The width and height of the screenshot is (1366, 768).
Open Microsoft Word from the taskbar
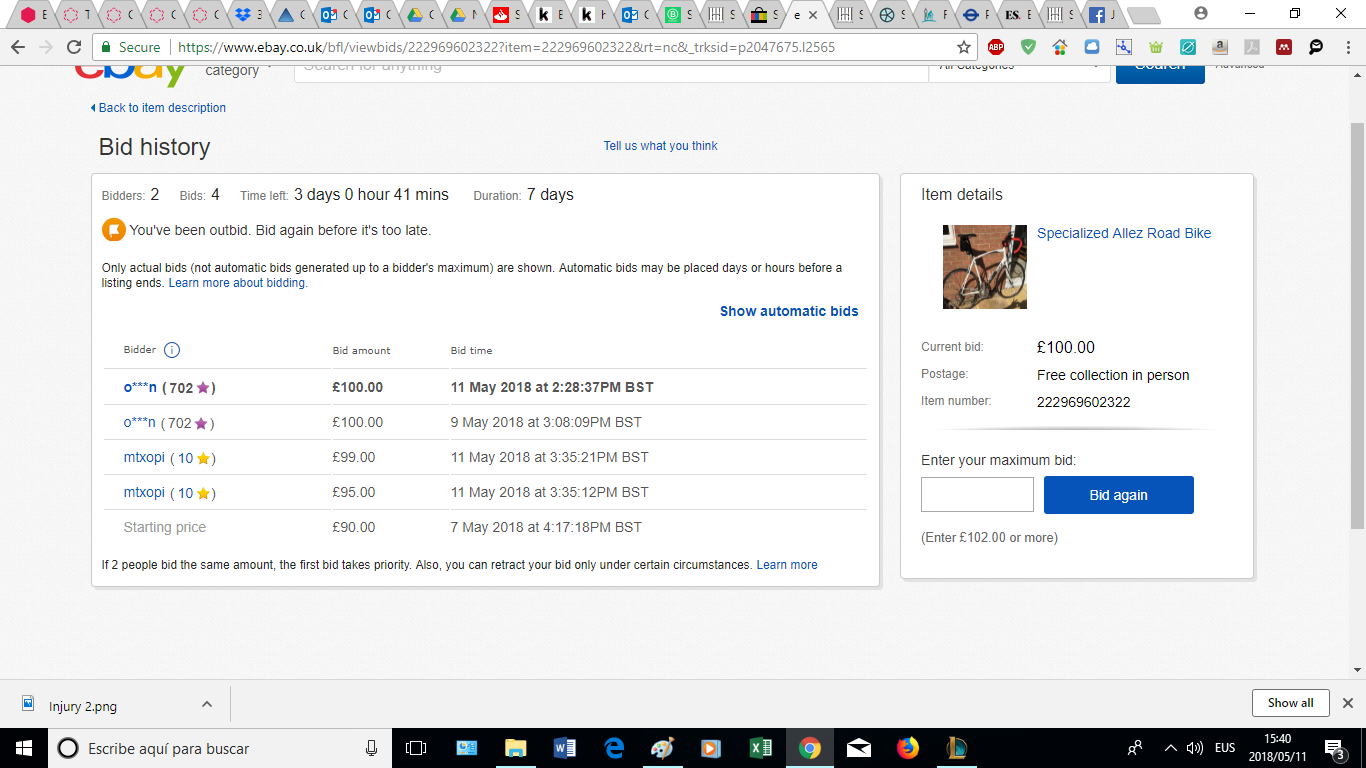pyautogui.click(x=565, y=748)
